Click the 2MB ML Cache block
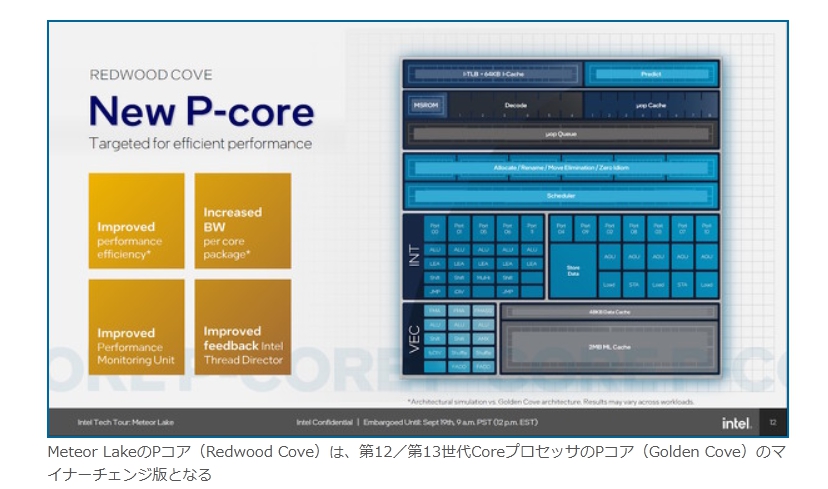Screen dimensions: 828x489 coord(608,346)
